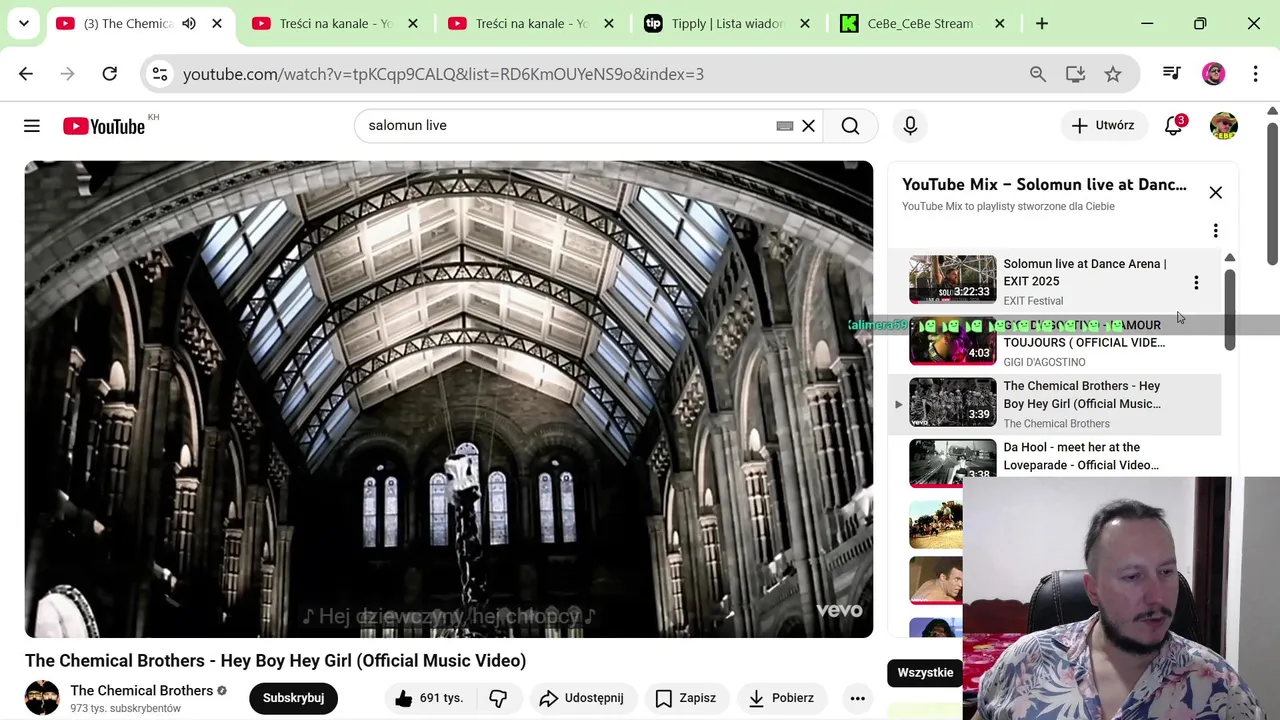Viewport: 1280px width, 720px height.
Task: Open options for Solomun live playlist item
Action: (x=1196, y=282)
